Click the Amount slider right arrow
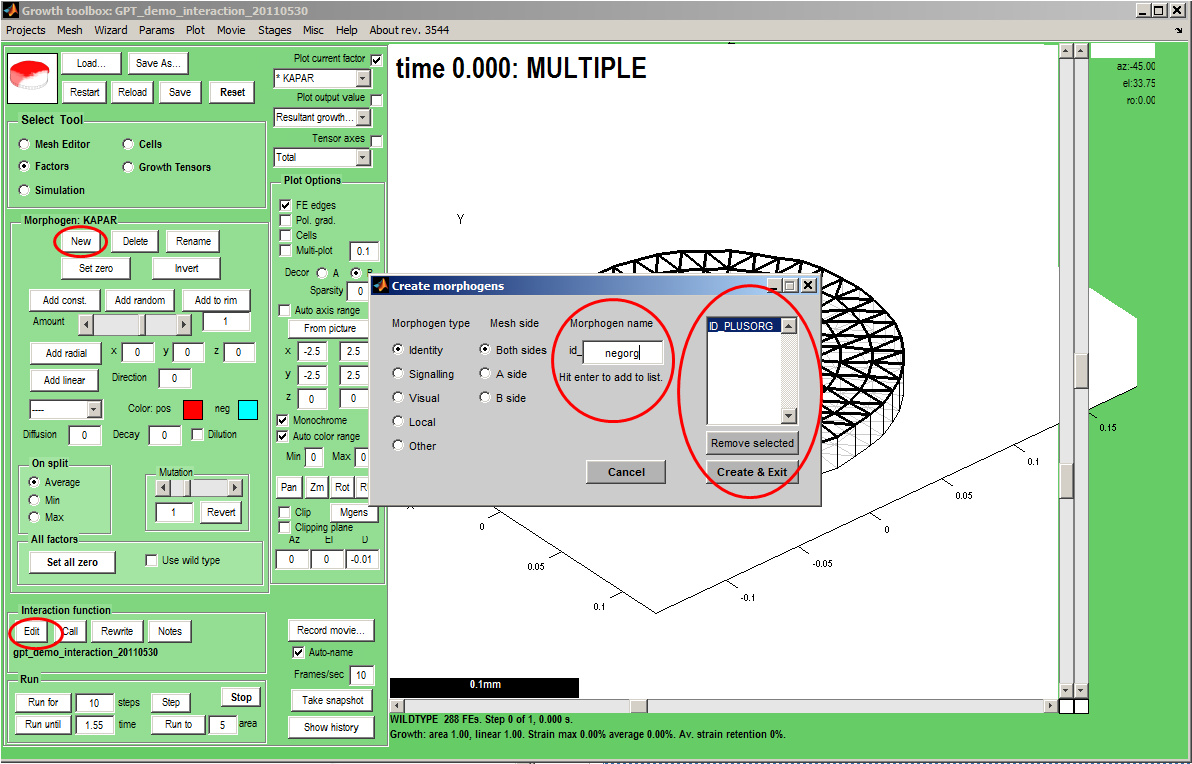1192x764 pixels. click(183, 324)
